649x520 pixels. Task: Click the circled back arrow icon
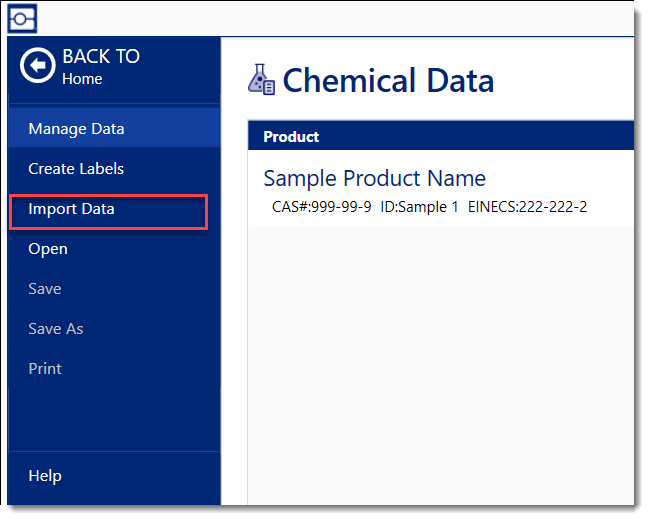coord(38,66)
